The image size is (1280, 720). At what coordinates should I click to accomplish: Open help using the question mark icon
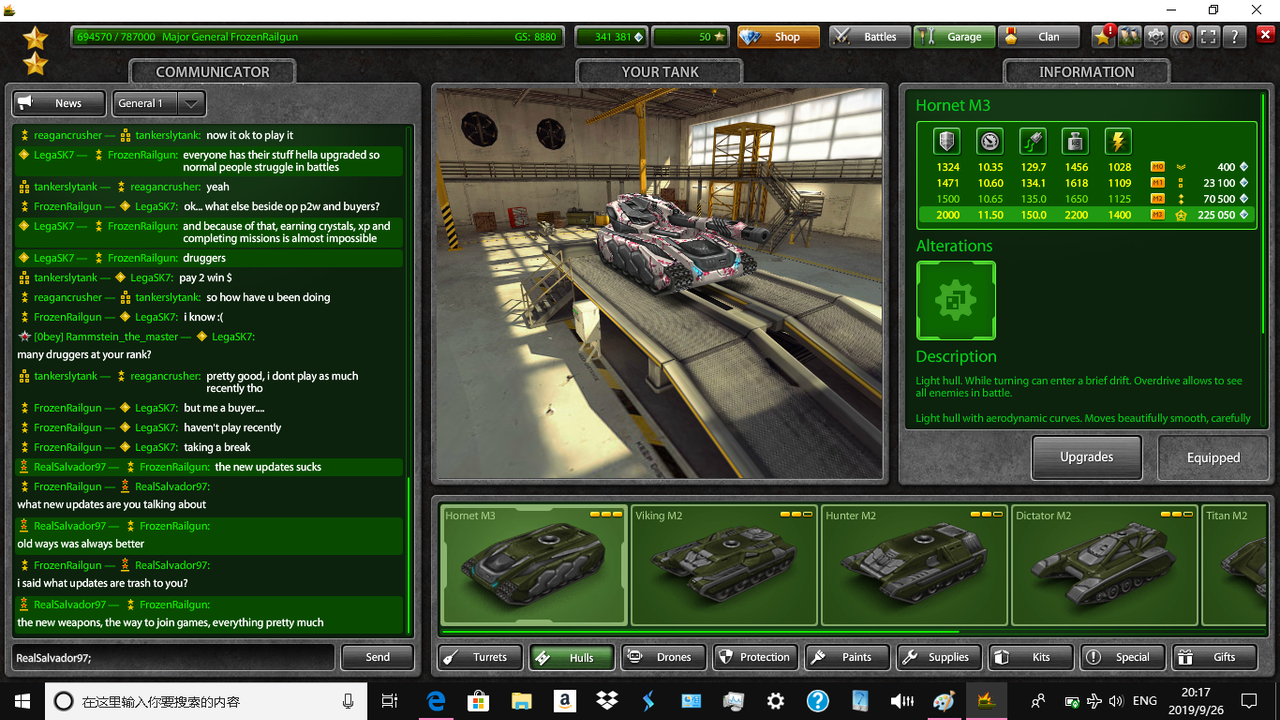pos(1234,36)
